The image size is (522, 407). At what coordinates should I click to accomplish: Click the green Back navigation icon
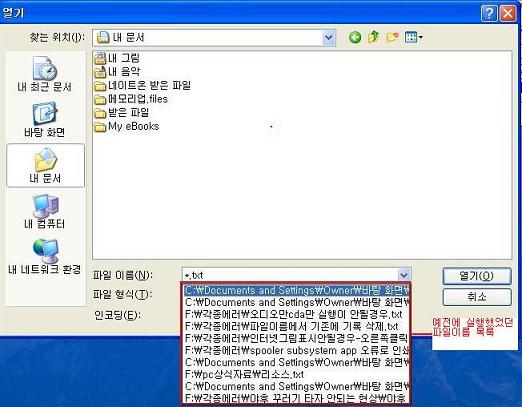[x=355, y=37]
